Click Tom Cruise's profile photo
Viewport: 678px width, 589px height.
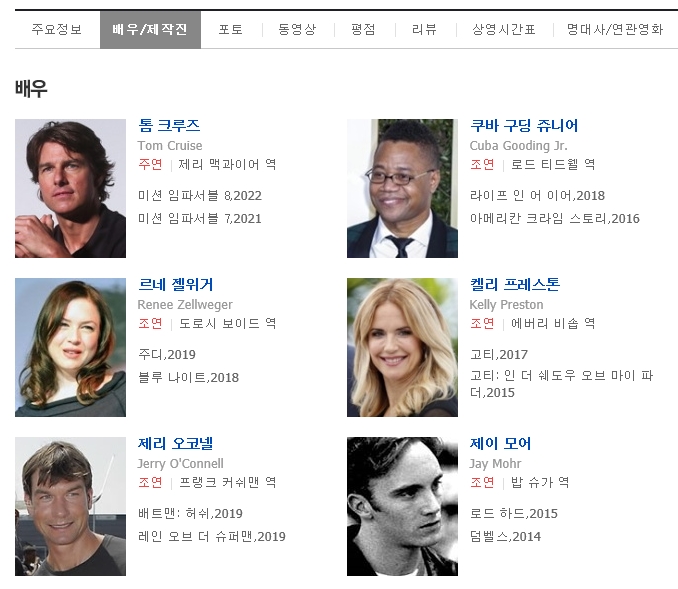(x=70, y=188)
